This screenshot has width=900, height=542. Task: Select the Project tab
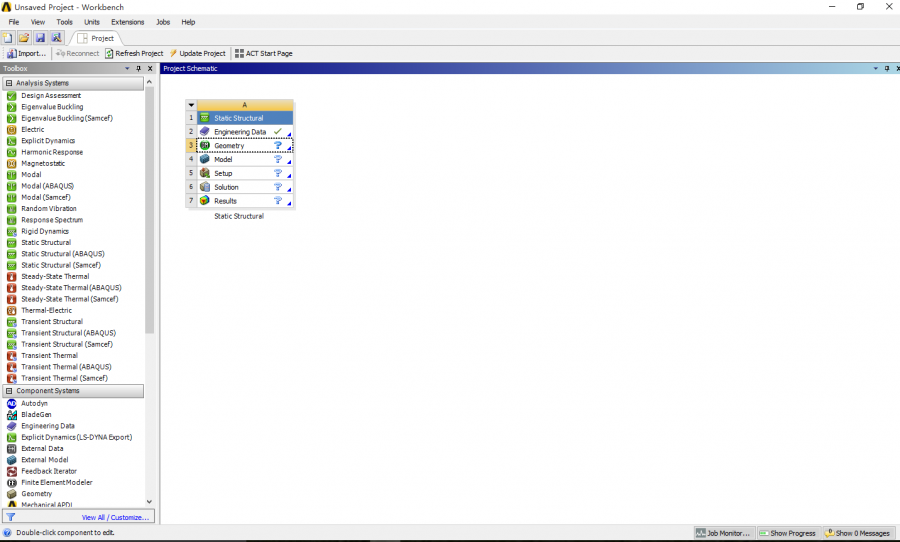pos(96,38)
